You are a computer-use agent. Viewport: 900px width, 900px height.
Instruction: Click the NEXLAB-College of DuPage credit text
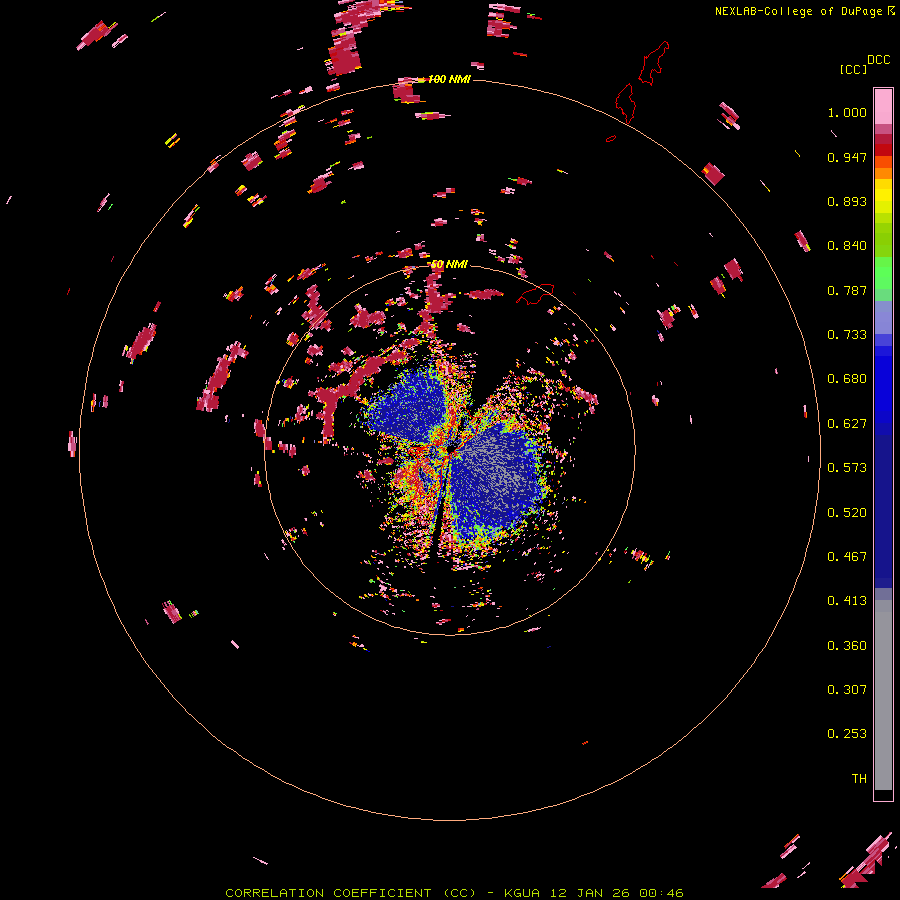[x=798, y=11]
